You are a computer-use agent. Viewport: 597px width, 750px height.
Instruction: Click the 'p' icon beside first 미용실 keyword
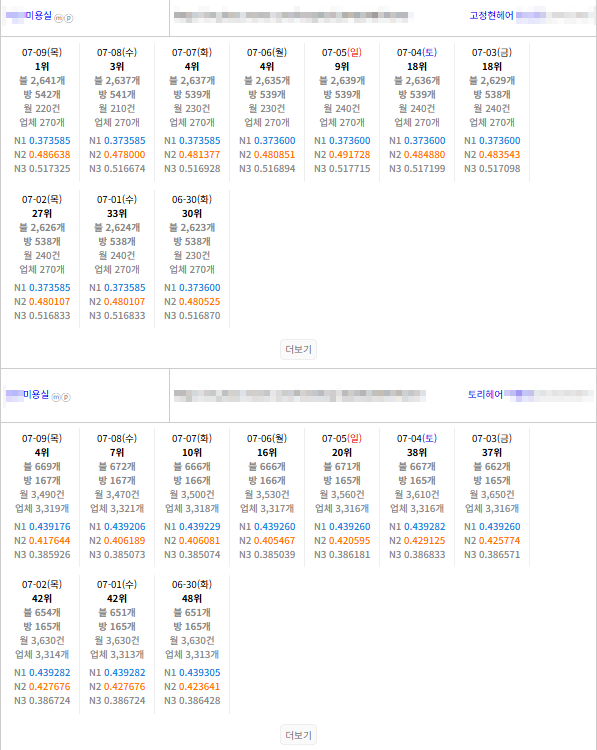coord(68,18)
